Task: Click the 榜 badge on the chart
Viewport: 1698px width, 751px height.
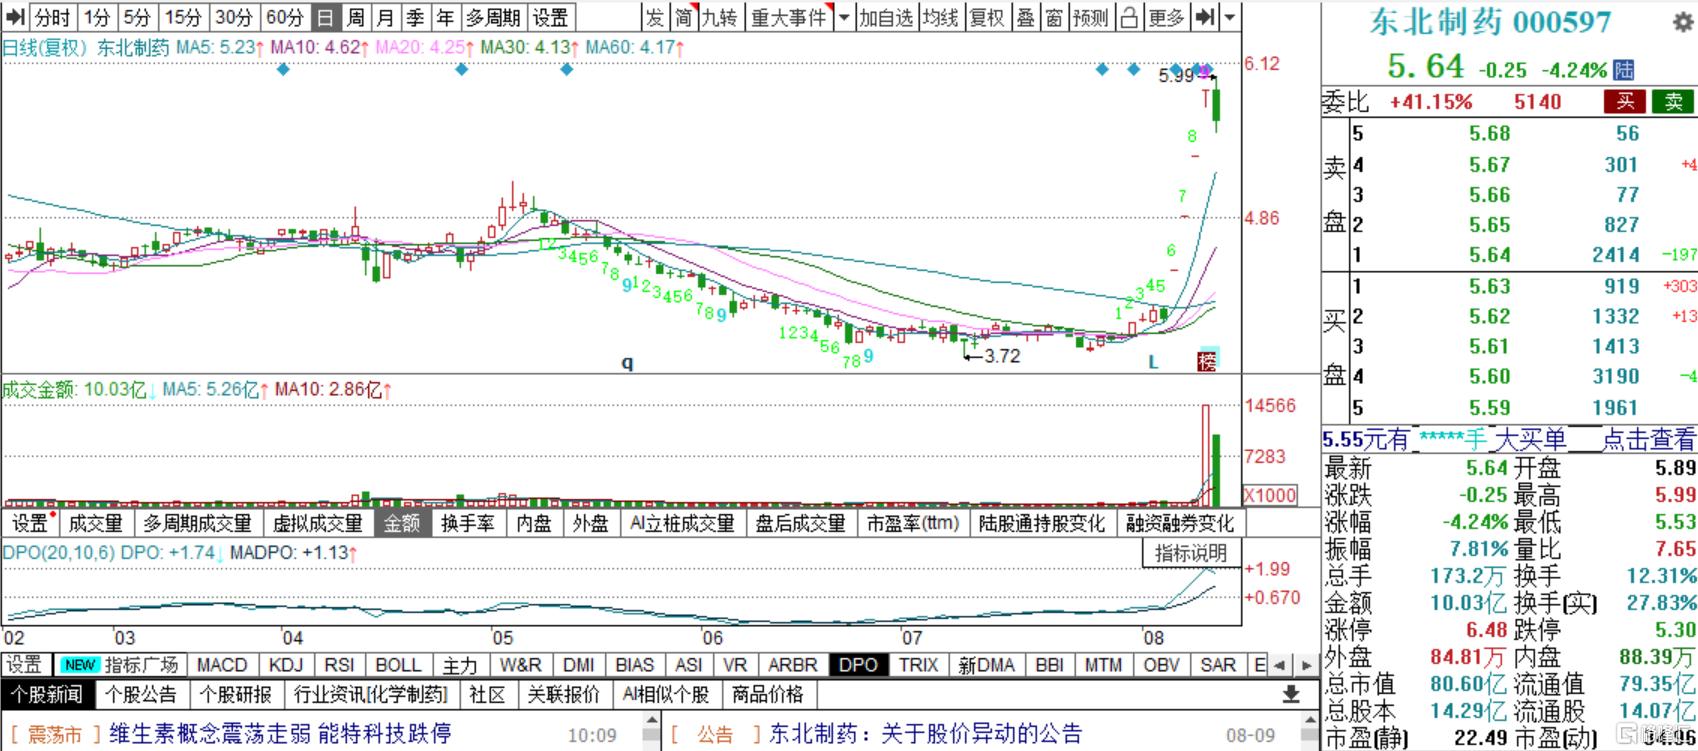Action: tap(1209, 361)
